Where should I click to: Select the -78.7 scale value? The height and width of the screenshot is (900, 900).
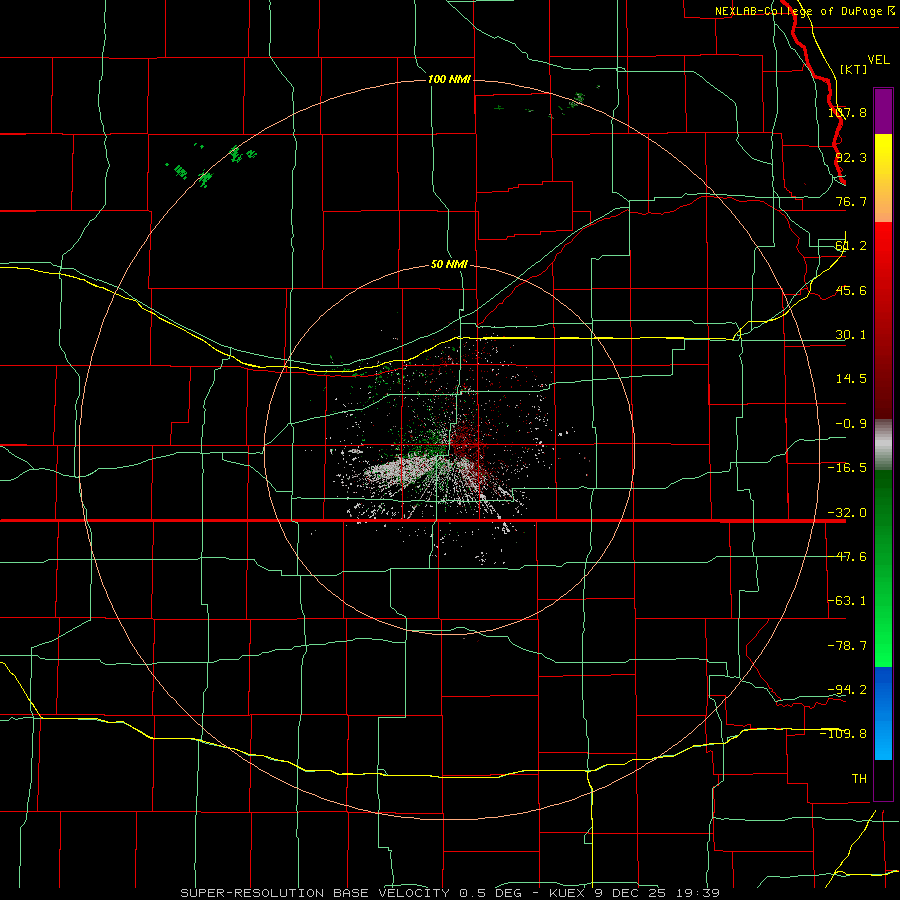click(847, 646)
